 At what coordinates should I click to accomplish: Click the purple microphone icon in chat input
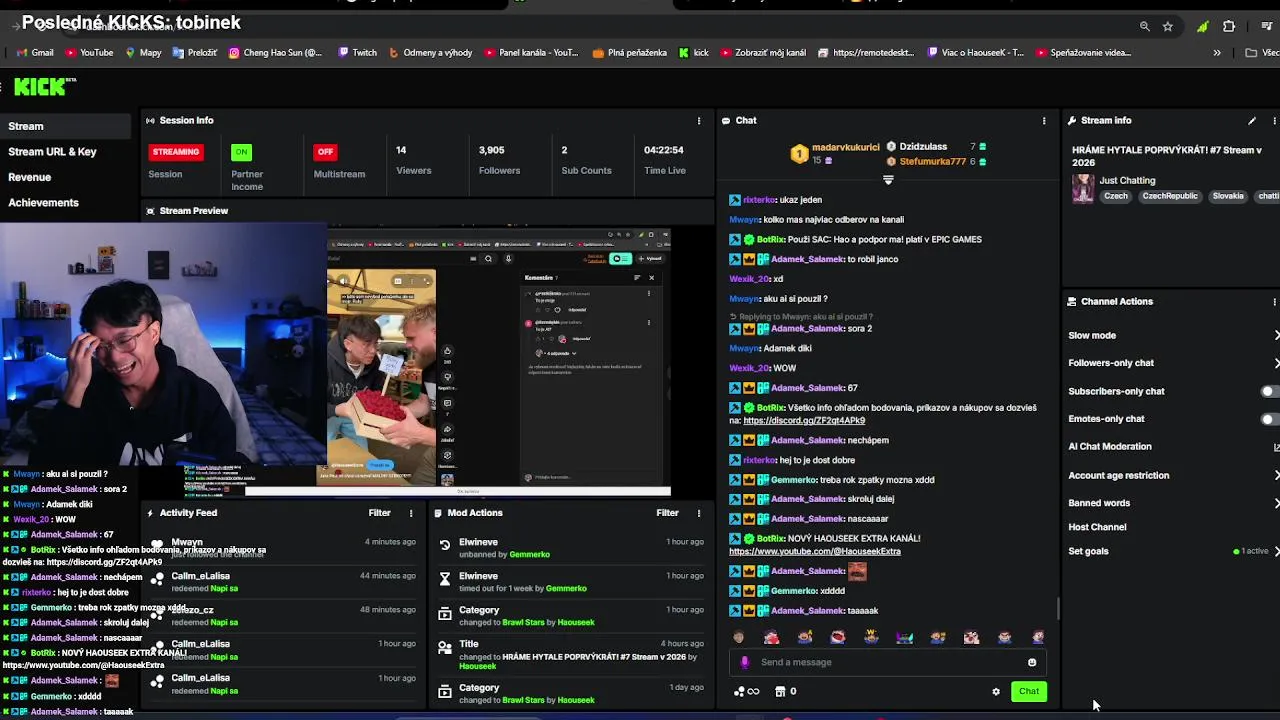[744, 662]
